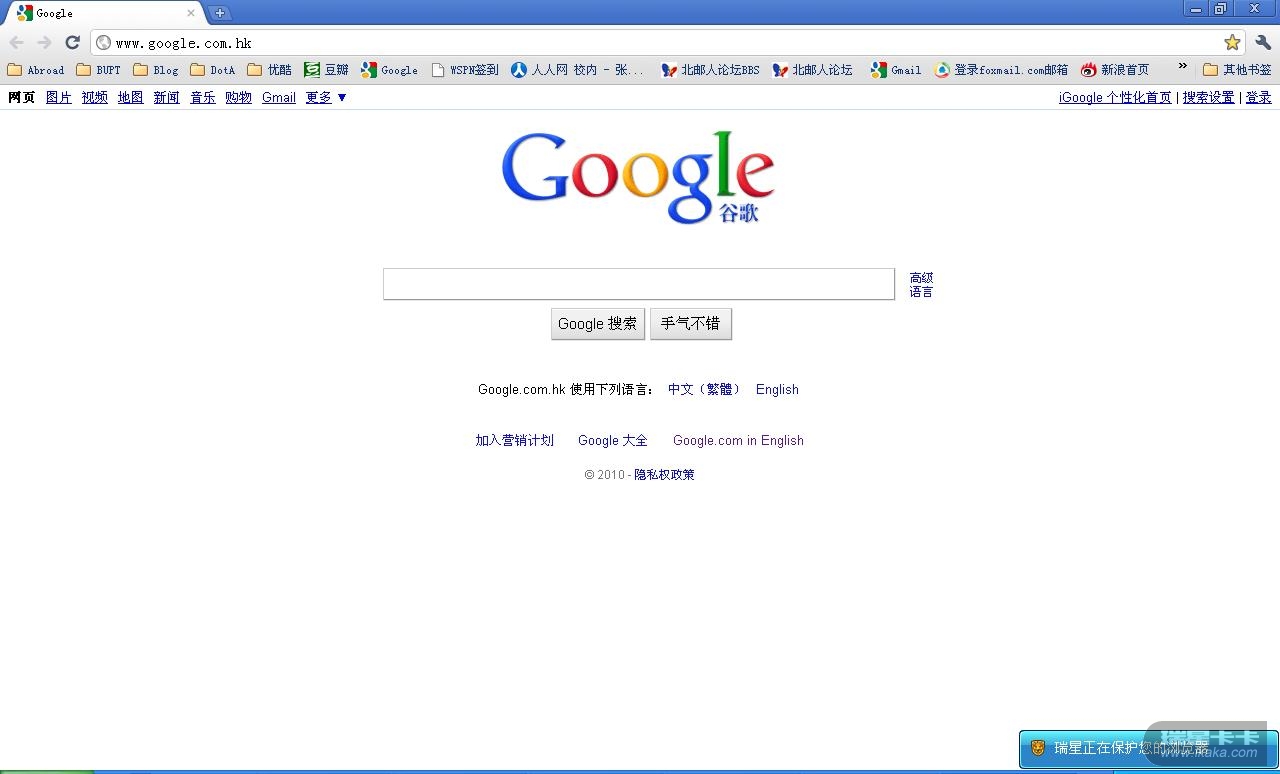
Task: Bookmark this page with the star
Action: point(1232,43)
